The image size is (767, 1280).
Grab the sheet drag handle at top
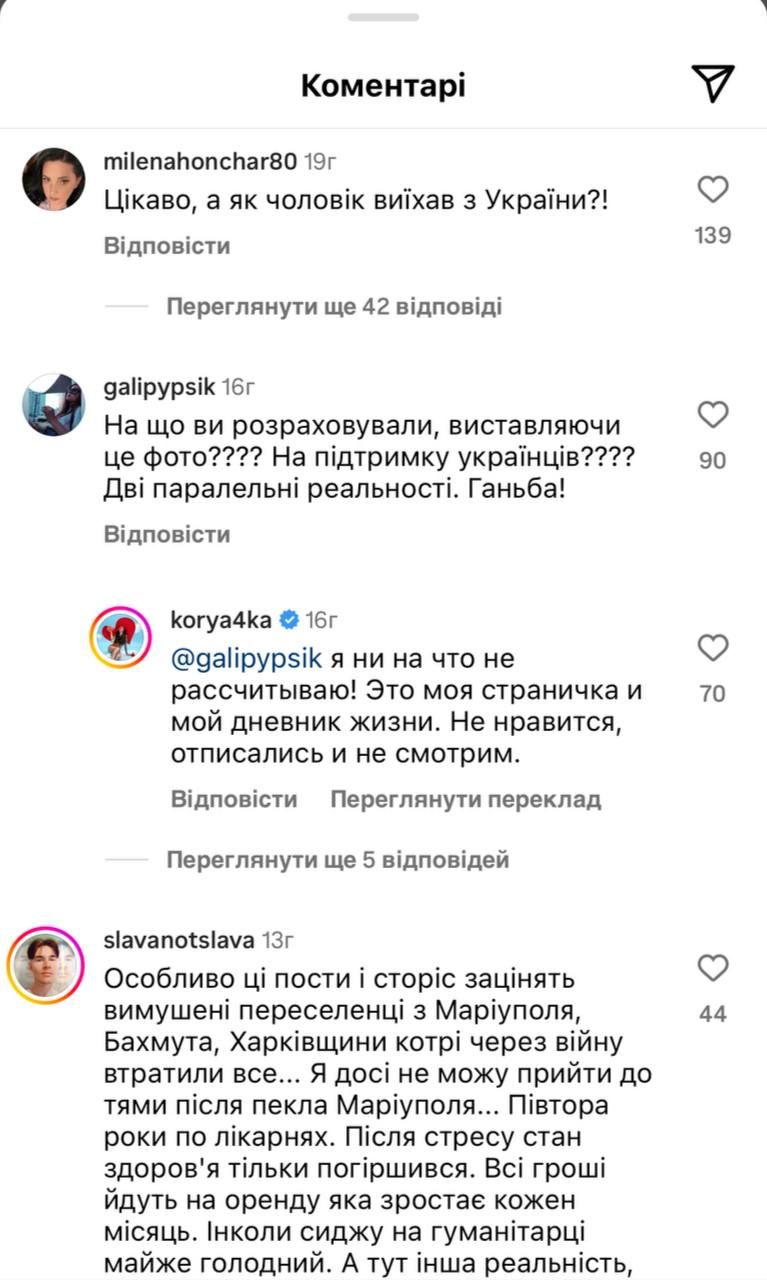(x=383, y=17)
